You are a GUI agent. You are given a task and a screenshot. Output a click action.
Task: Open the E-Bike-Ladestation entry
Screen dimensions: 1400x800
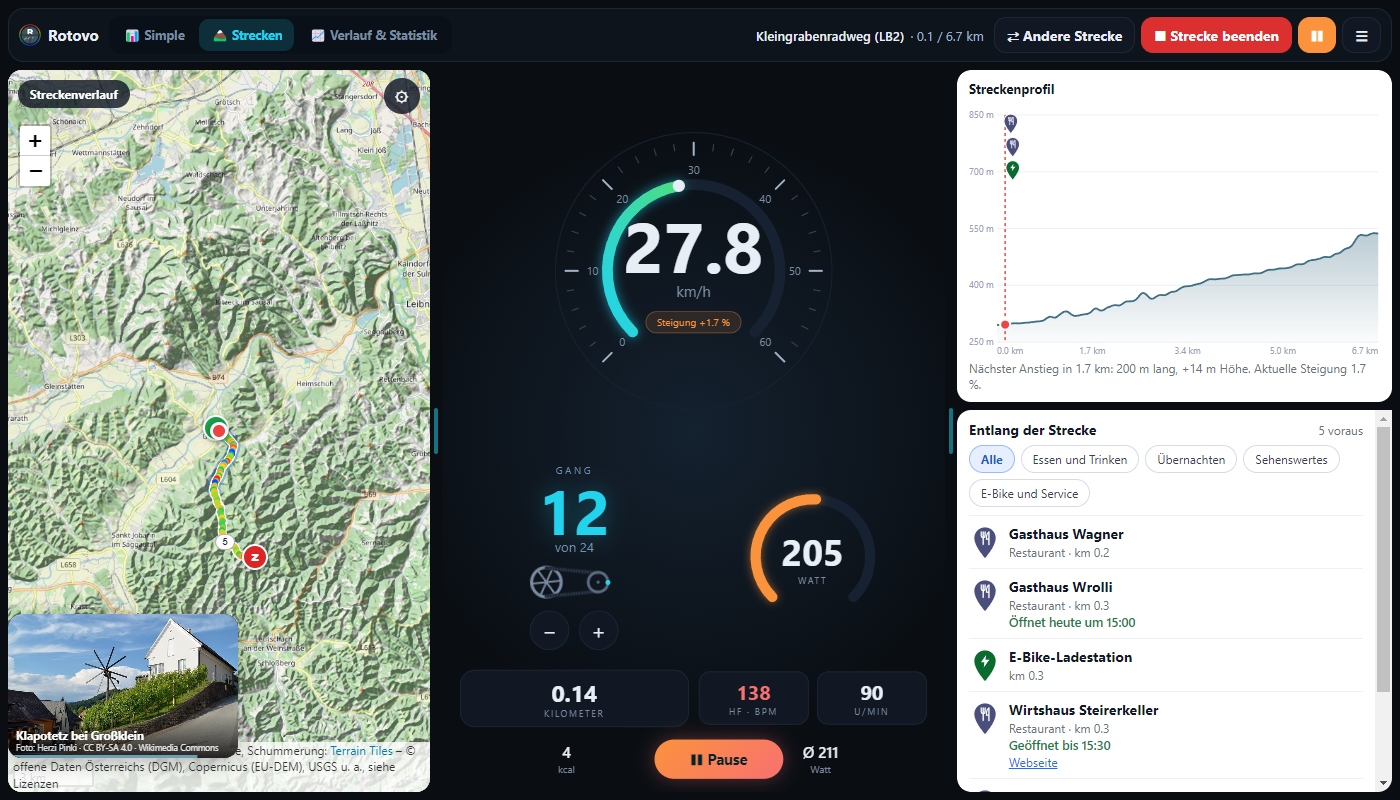point(1166,665)
